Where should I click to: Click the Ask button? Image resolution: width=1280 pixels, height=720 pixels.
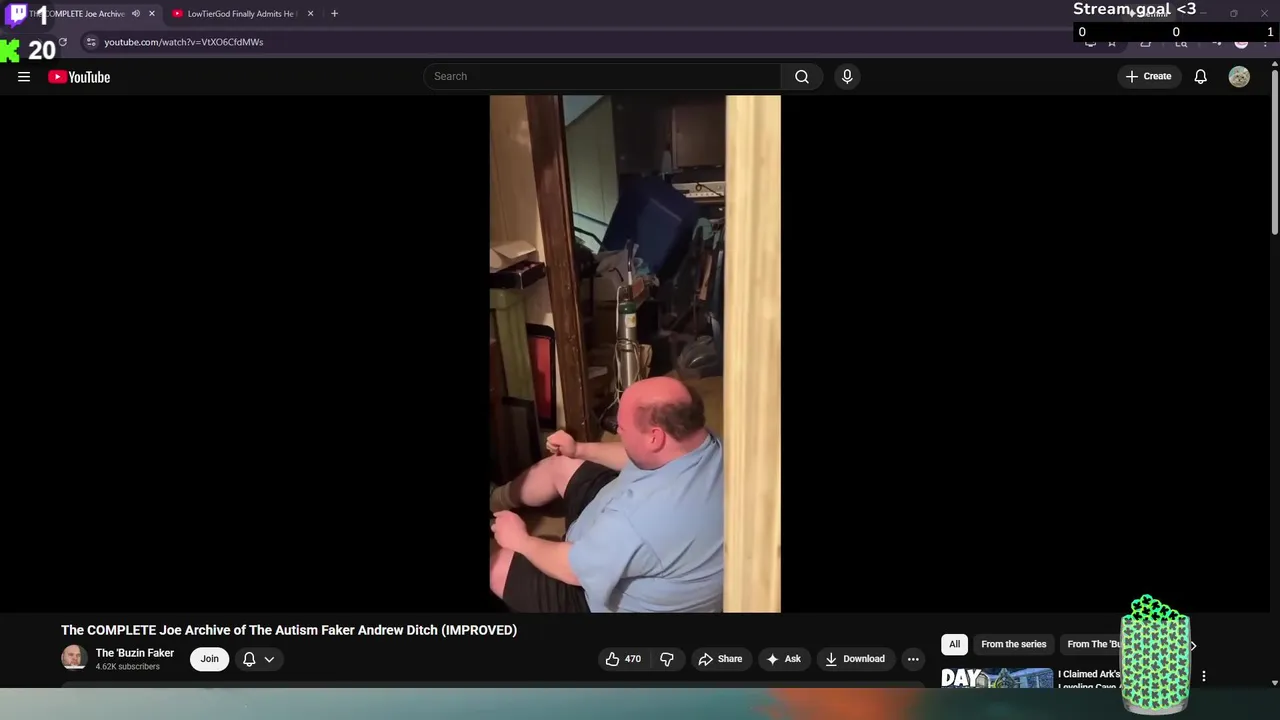(x=784, y=659)
